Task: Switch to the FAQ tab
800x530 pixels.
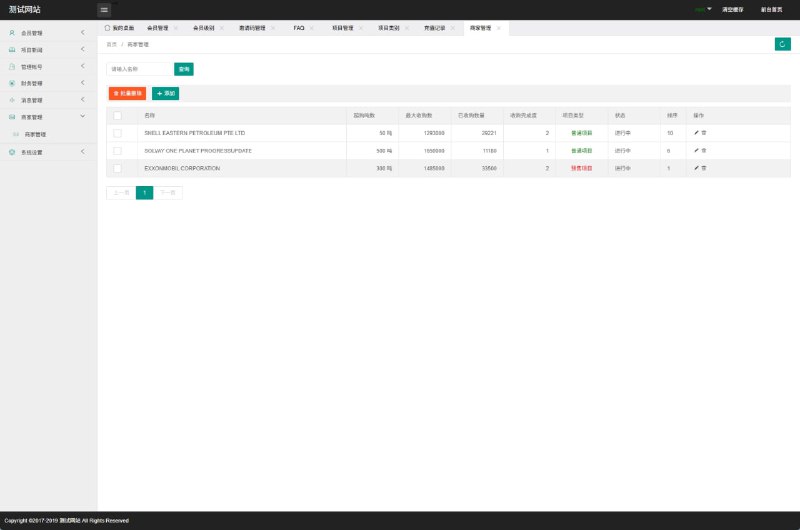Action: 299,28
